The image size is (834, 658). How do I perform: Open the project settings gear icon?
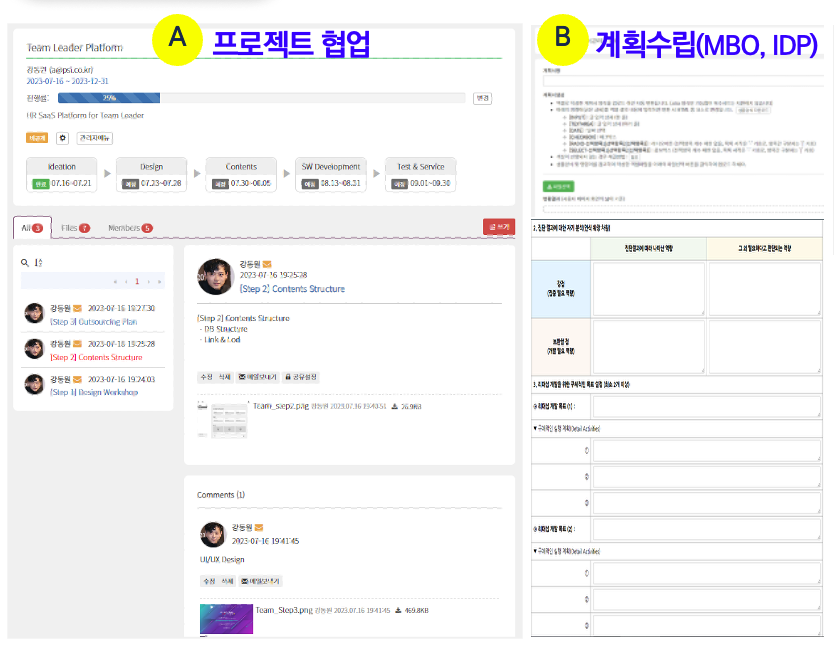[x=61, y=138]
